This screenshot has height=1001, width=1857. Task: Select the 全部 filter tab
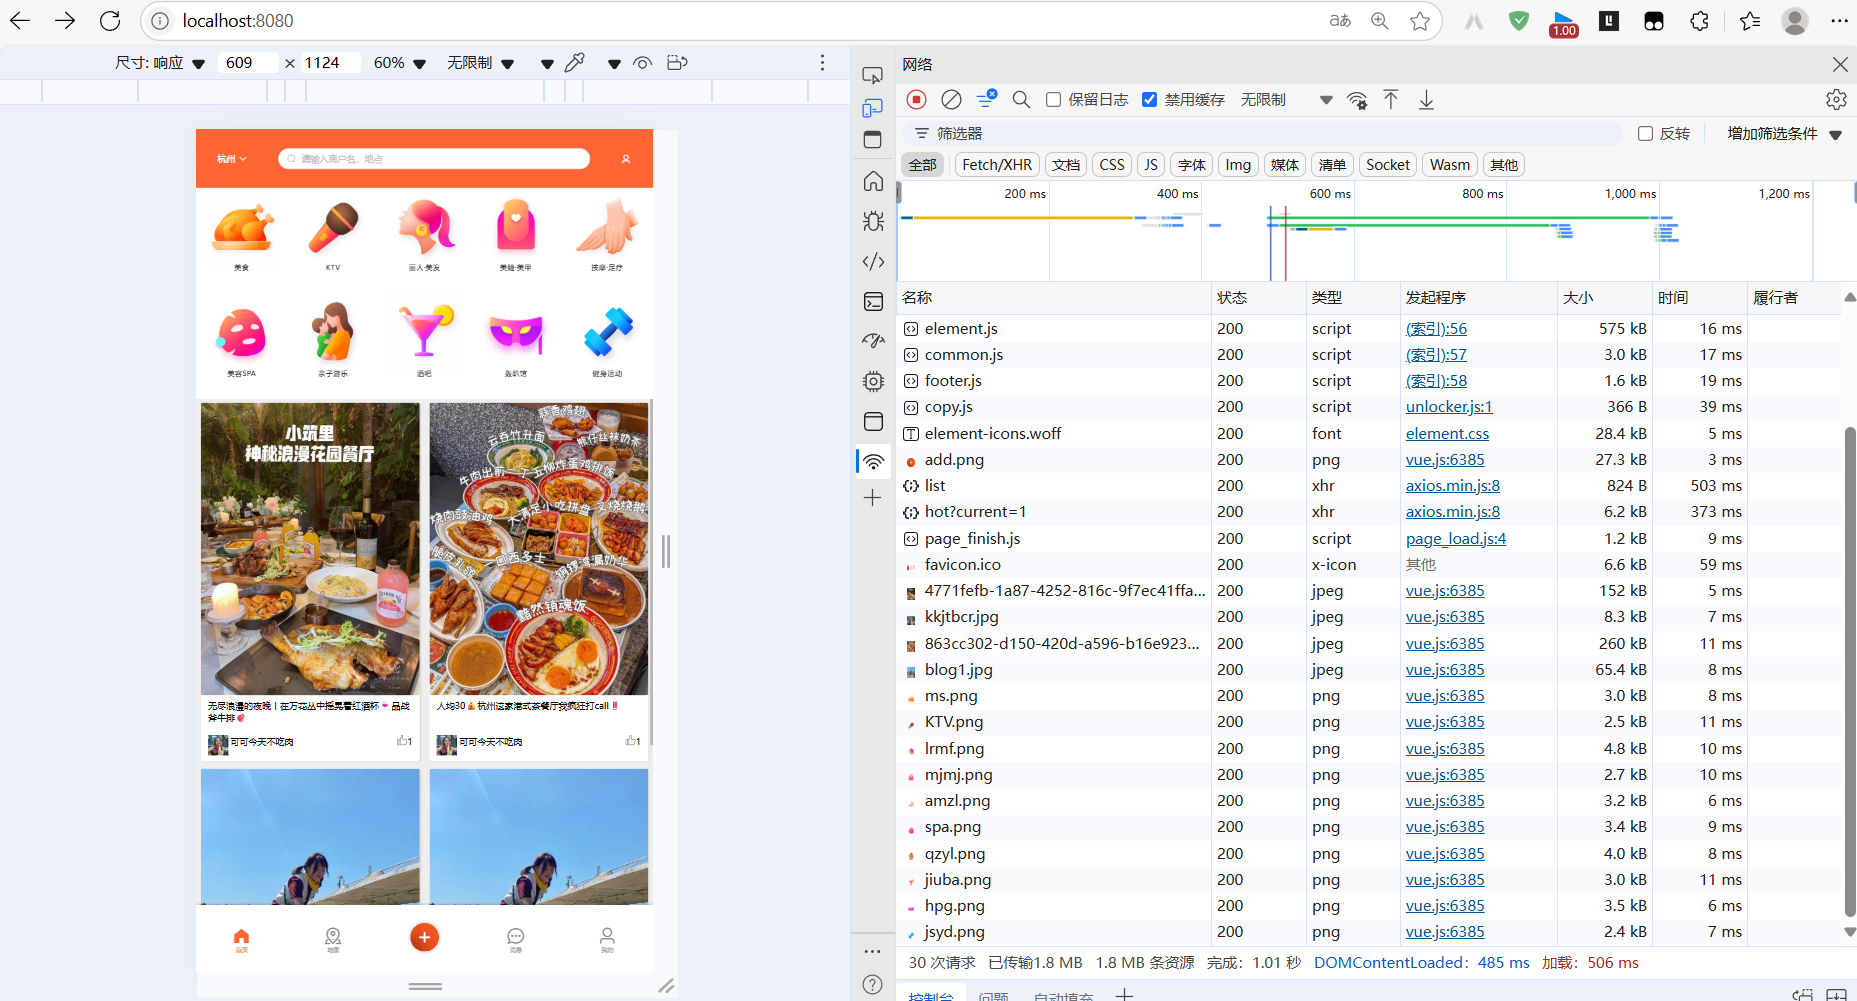click(923, 165)
